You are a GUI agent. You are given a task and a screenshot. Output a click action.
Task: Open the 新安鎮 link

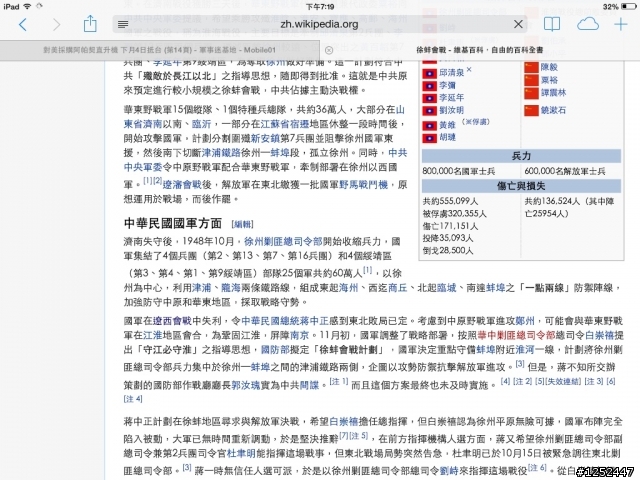point(265,138)
